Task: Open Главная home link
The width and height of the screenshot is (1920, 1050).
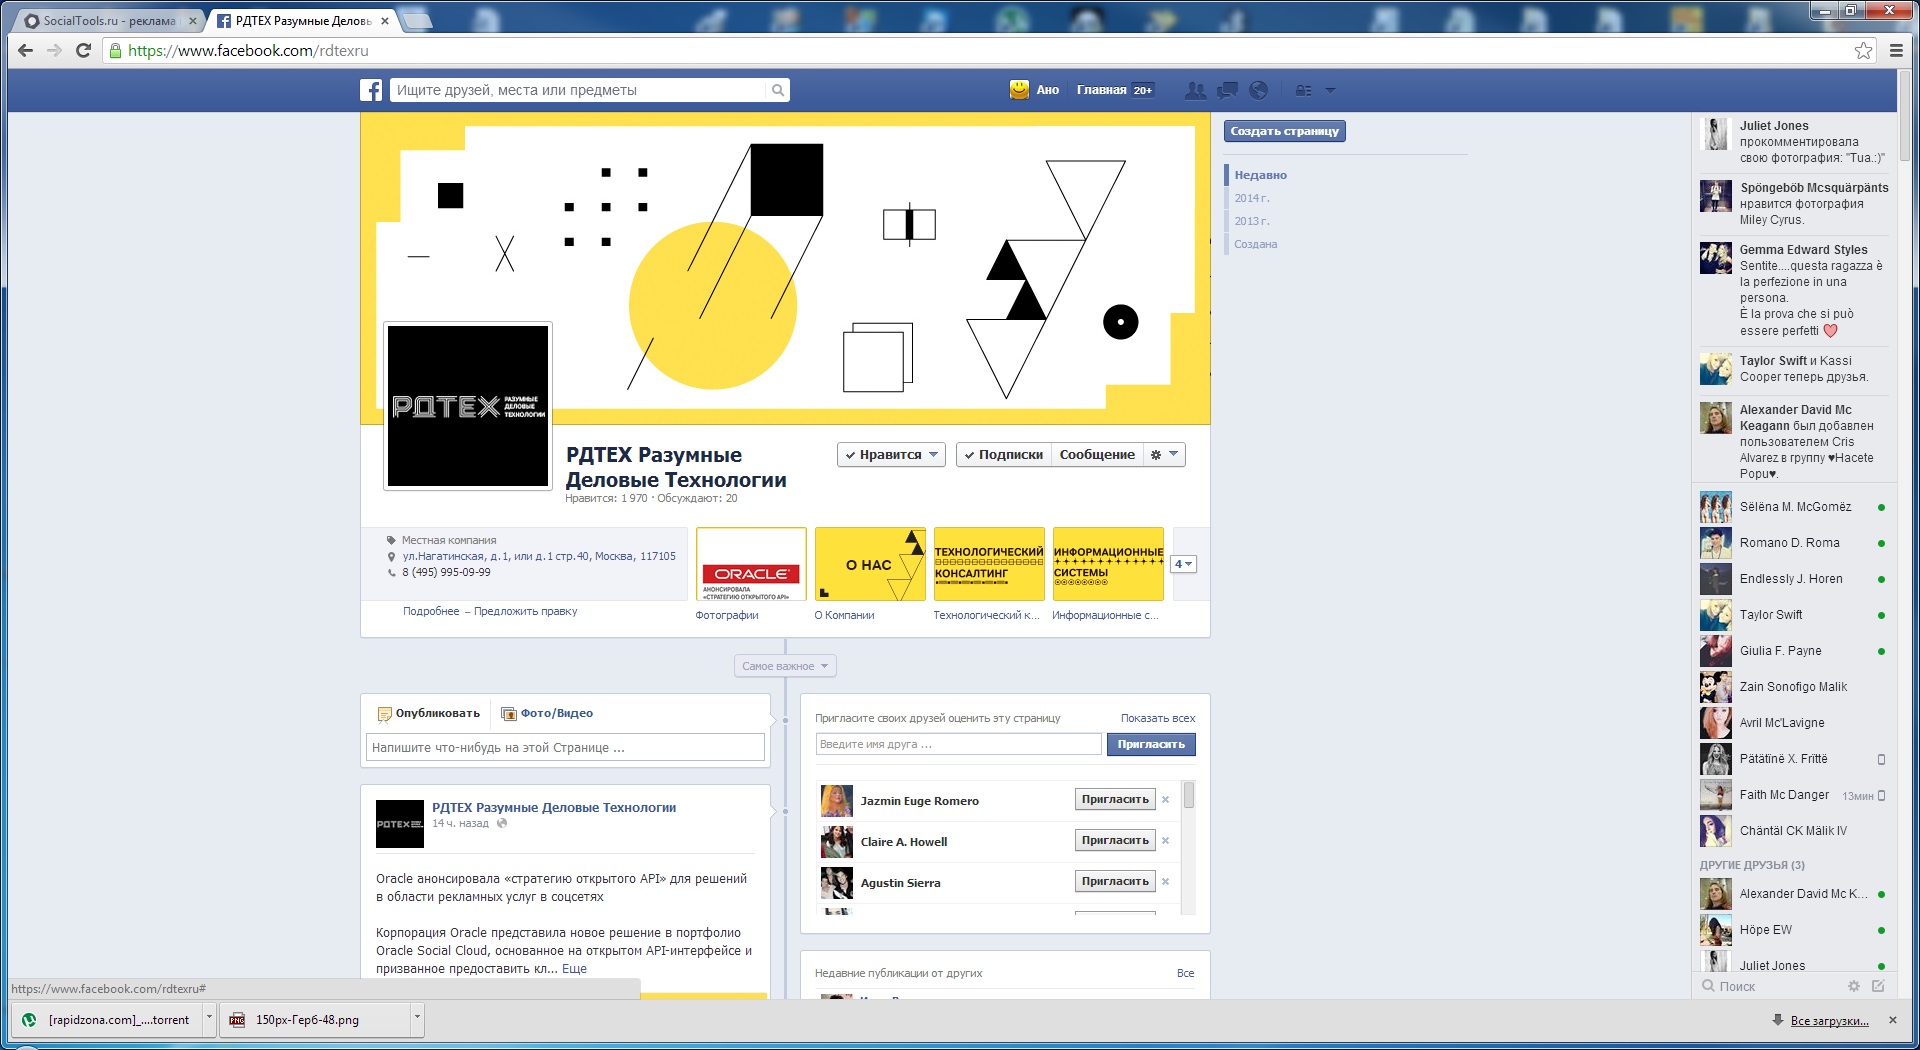Action: [x=1101, y=90]
